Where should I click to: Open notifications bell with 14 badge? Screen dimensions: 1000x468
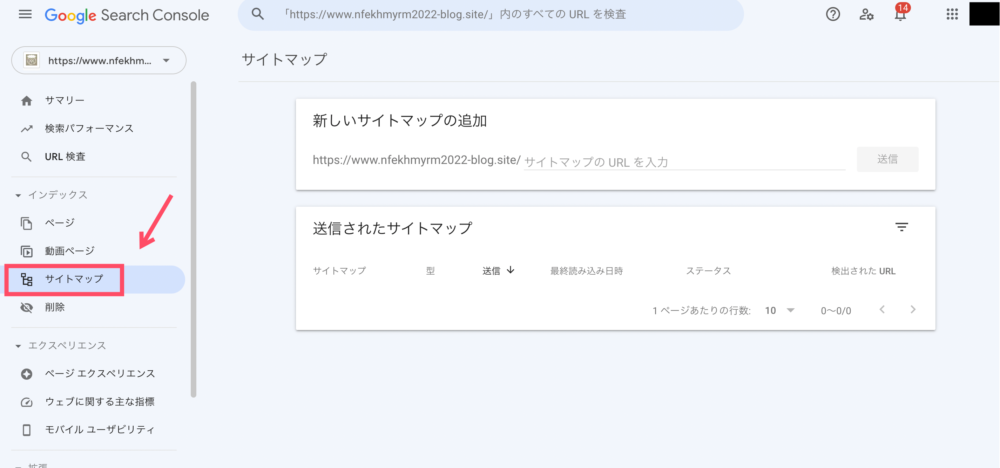(901, 13)
